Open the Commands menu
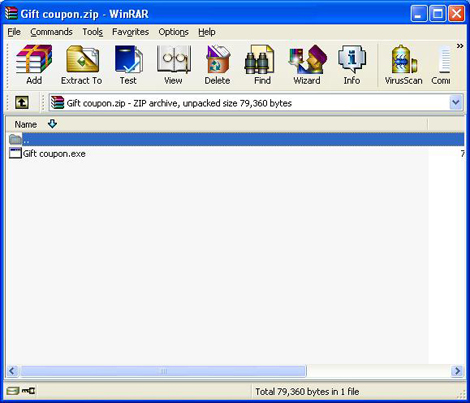 coord(51,32)
